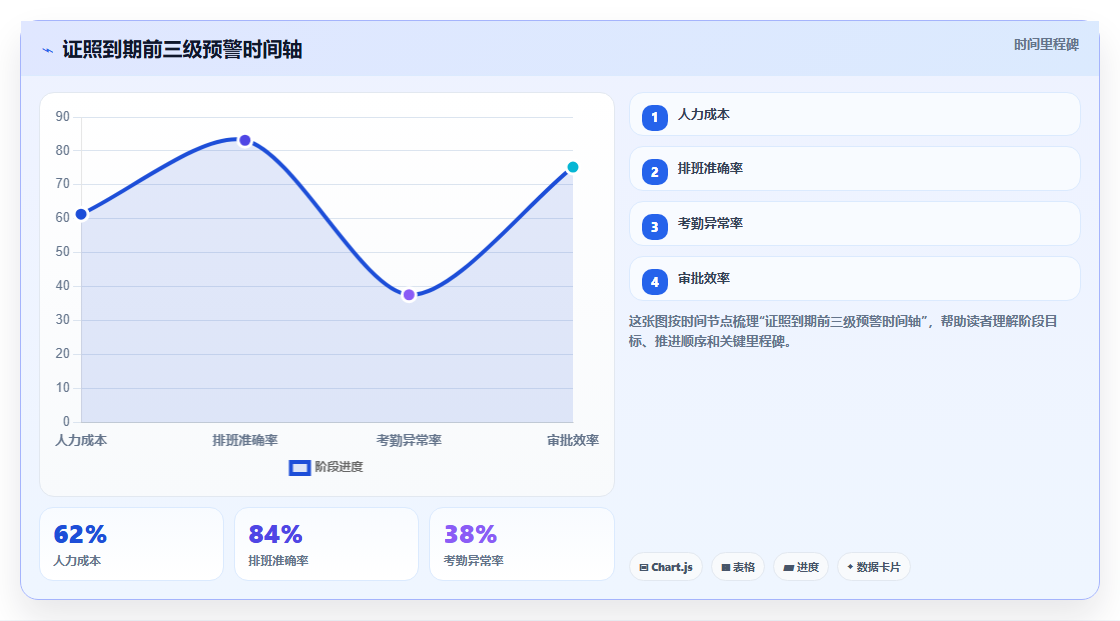This screenshot has height=621, width=1120.
Task: Click the 人力成本 data point on chart
Action: [81, 214]
